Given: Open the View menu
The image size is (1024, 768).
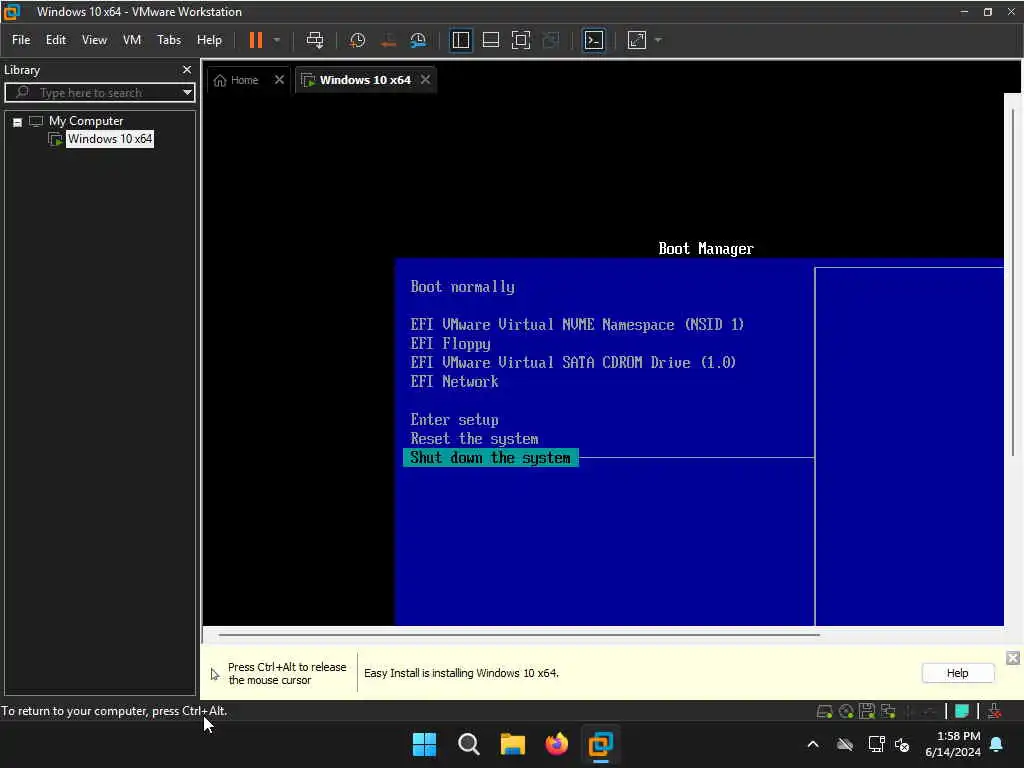Looking at the screenshot, I should click(94, 40).
